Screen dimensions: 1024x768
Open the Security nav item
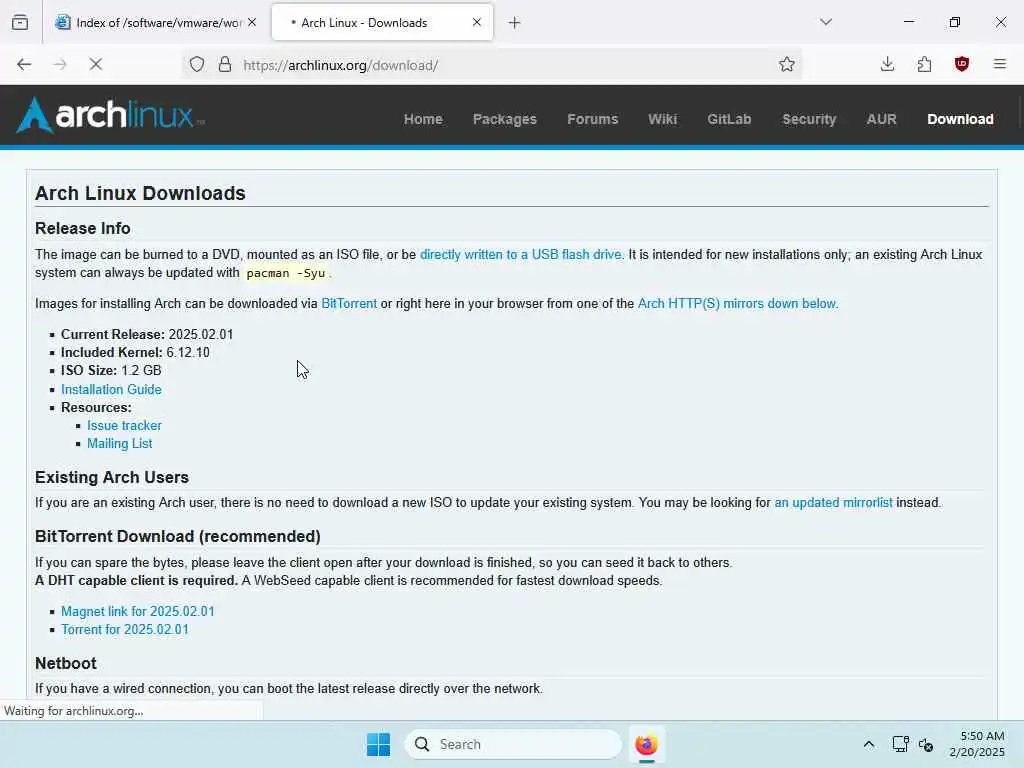pos(809,119)
